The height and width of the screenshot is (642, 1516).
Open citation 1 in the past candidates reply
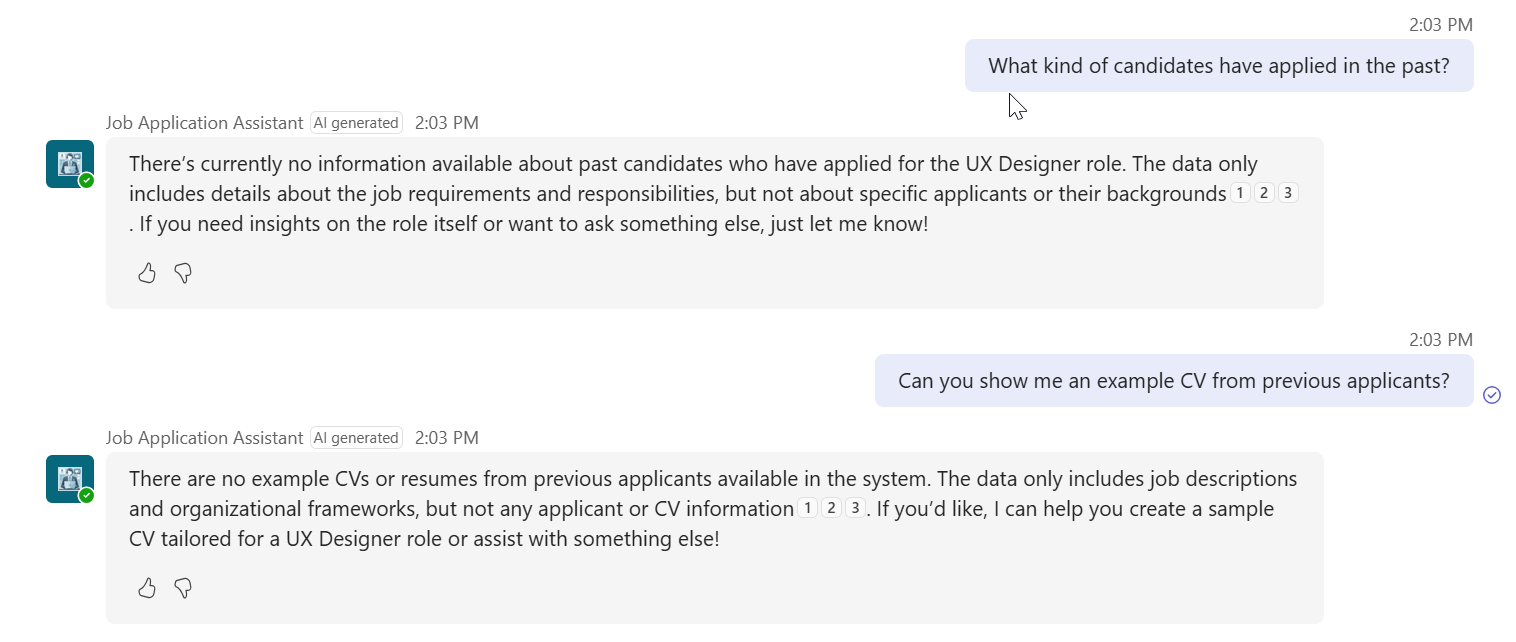1240,194
